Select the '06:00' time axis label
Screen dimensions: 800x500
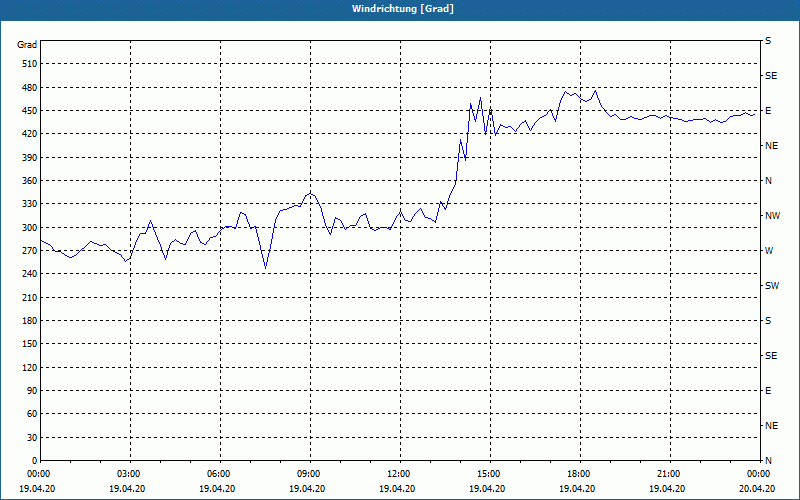(x=220, y=473)
